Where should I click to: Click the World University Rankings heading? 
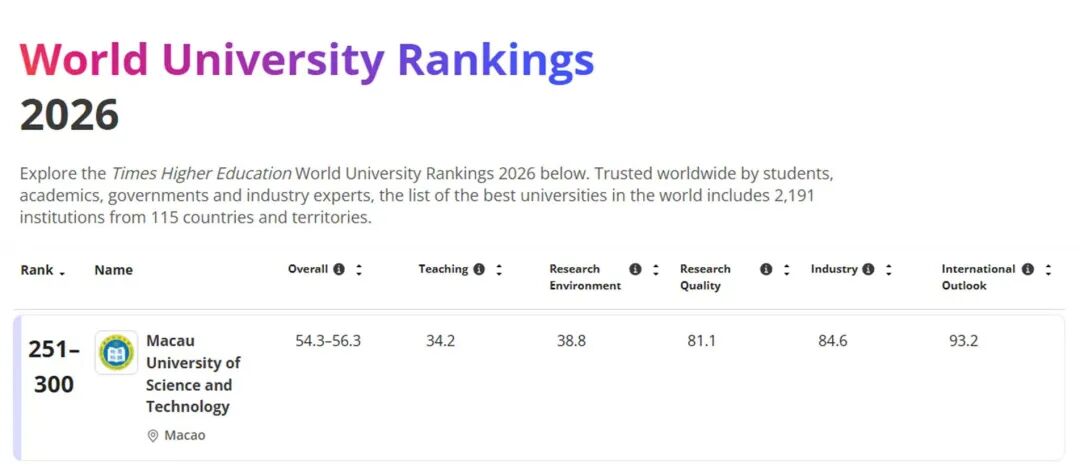pyautogui.click(x=307, y=61)
